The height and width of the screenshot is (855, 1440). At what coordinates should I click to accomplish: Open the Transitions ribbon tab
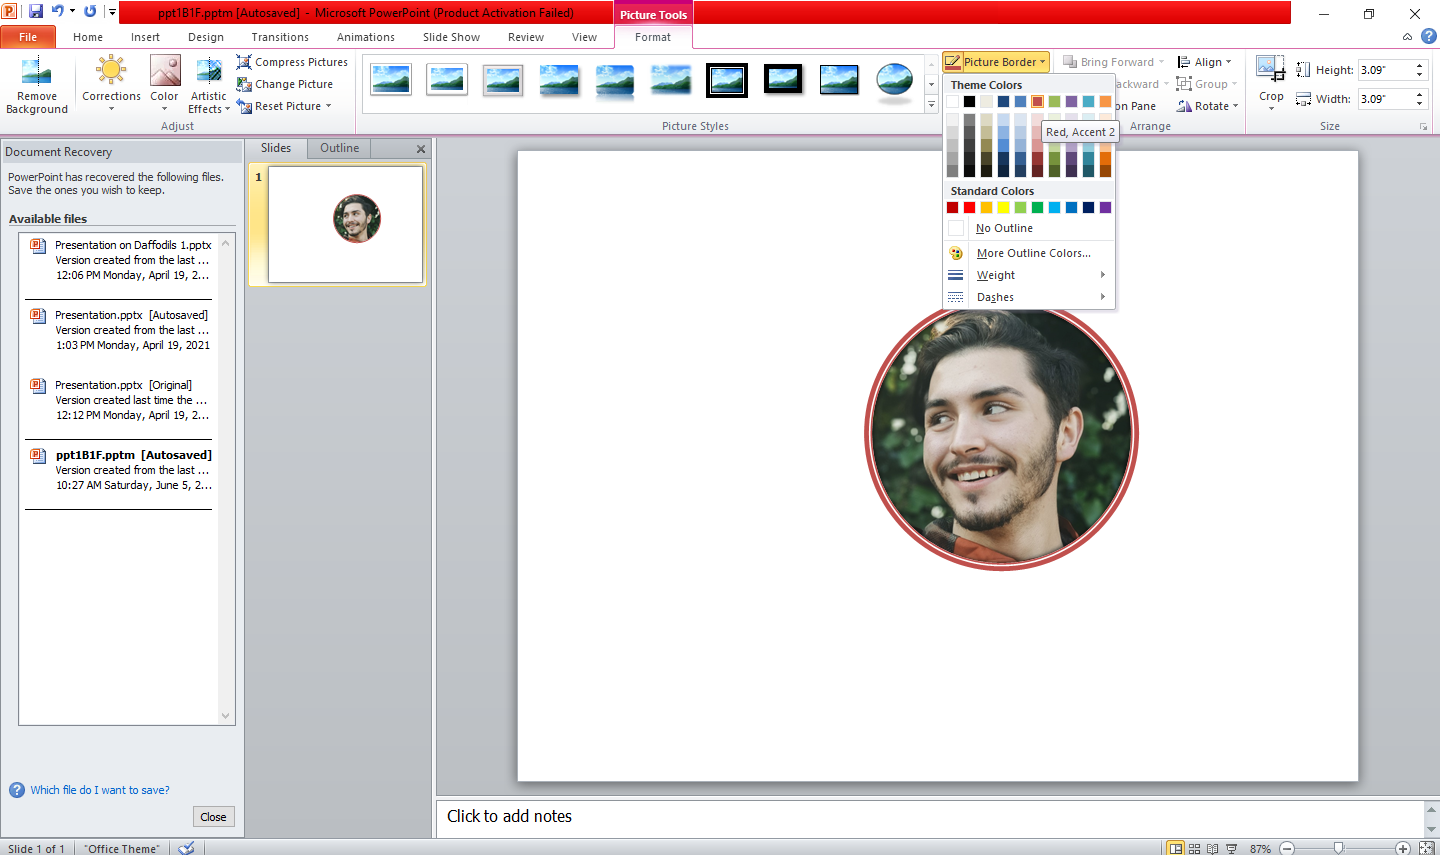tap(279, 36)
